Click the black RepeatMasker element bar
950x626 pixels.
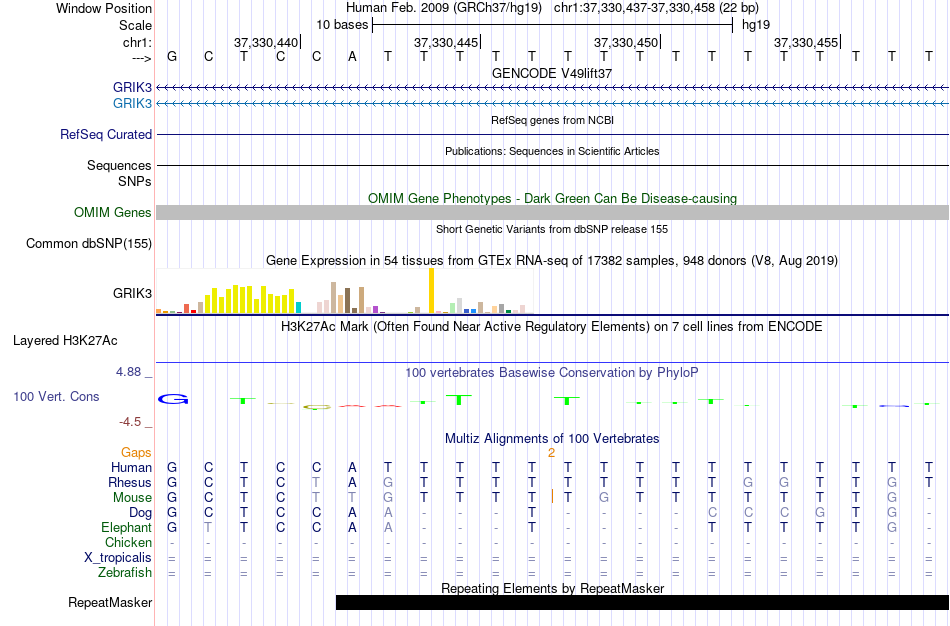click(x=642, y=602)
